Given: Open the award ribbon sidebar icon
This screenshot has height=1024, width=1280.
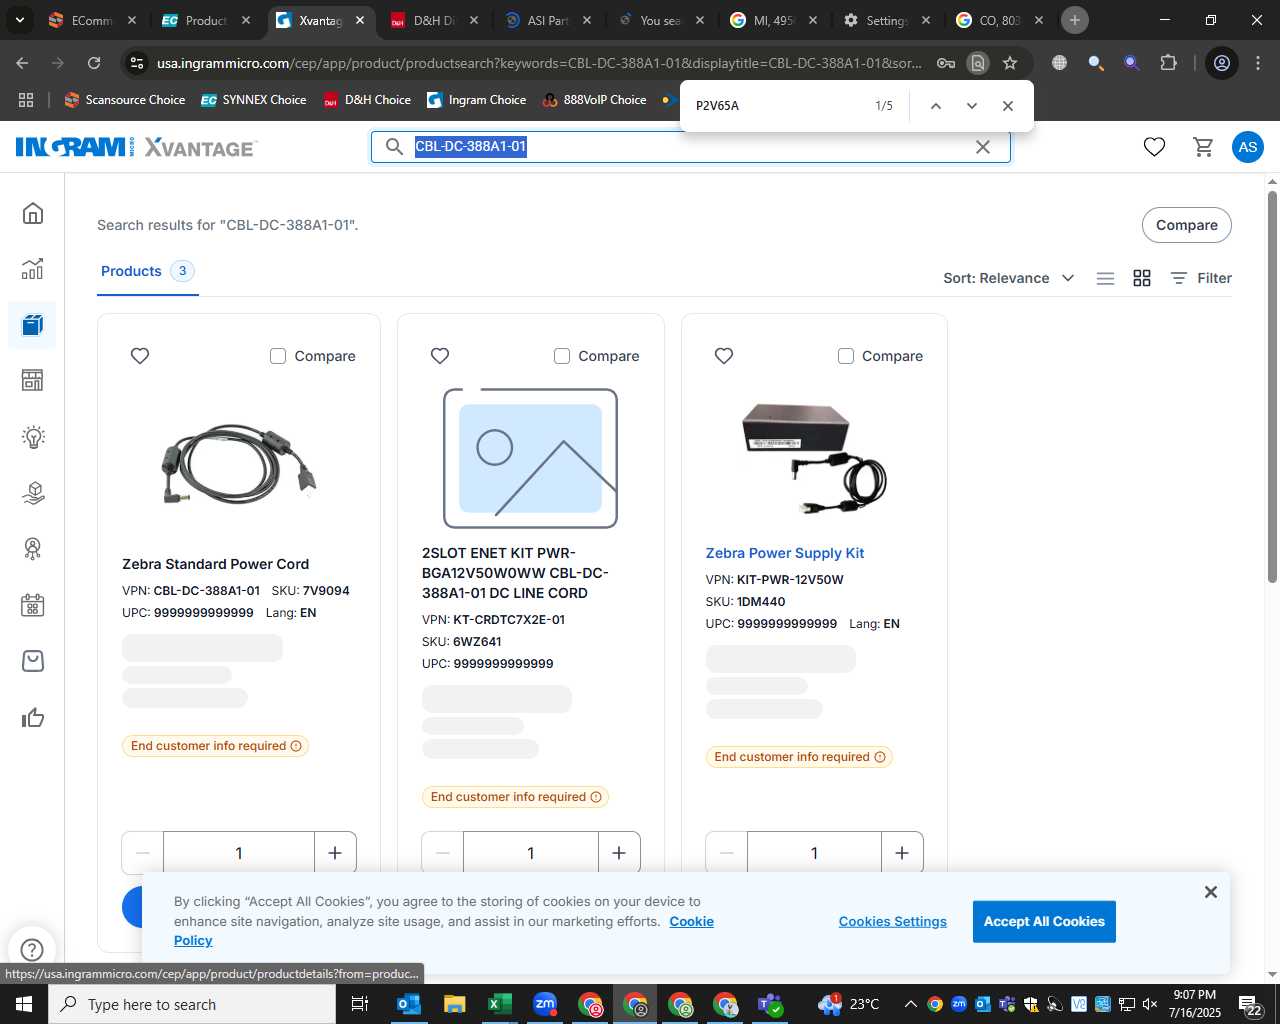Looking at the screenshot, I should click(33, 549).
